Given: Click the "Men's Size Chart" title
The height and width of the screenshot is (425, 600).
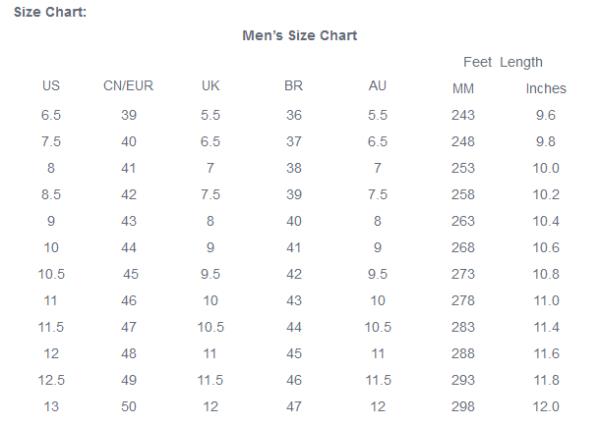Looking at the screenshot, I should tap(300, 36).
